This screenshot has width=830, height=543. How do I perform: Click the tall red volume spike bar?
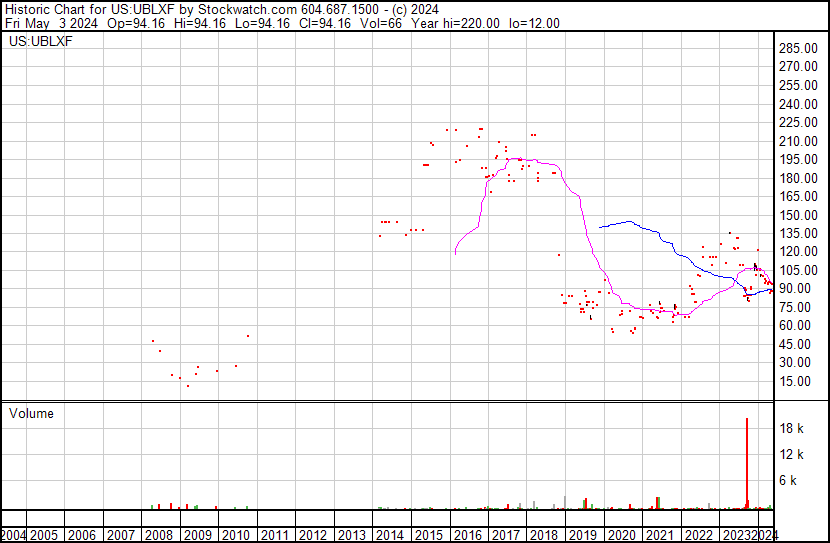click(x=747, y=460)
